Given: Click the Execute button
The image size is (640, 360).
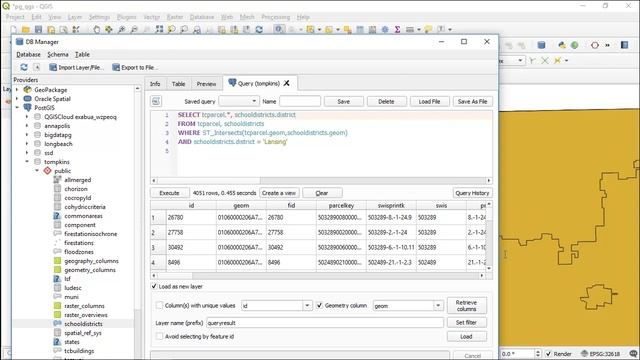Looking at the screenshot, I should (x=169, y=193).
